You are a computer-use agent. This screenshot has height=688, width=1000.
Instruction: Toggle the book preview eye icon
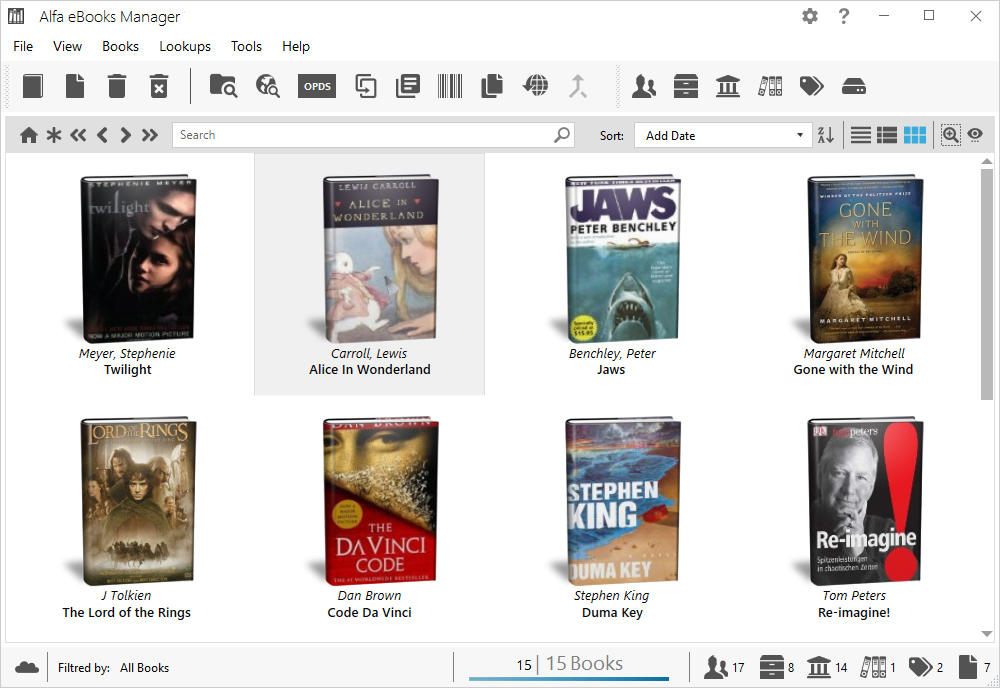[x=977, y=134]
